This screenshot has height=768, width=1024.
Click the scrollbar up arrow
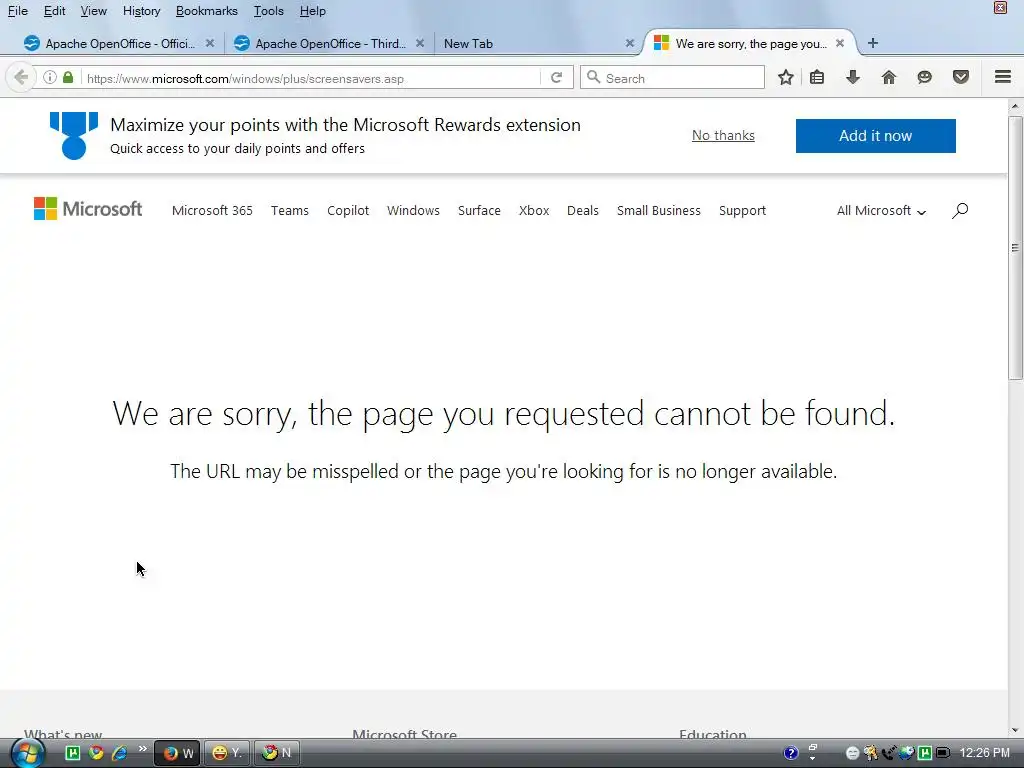(x=1015, y=106)
